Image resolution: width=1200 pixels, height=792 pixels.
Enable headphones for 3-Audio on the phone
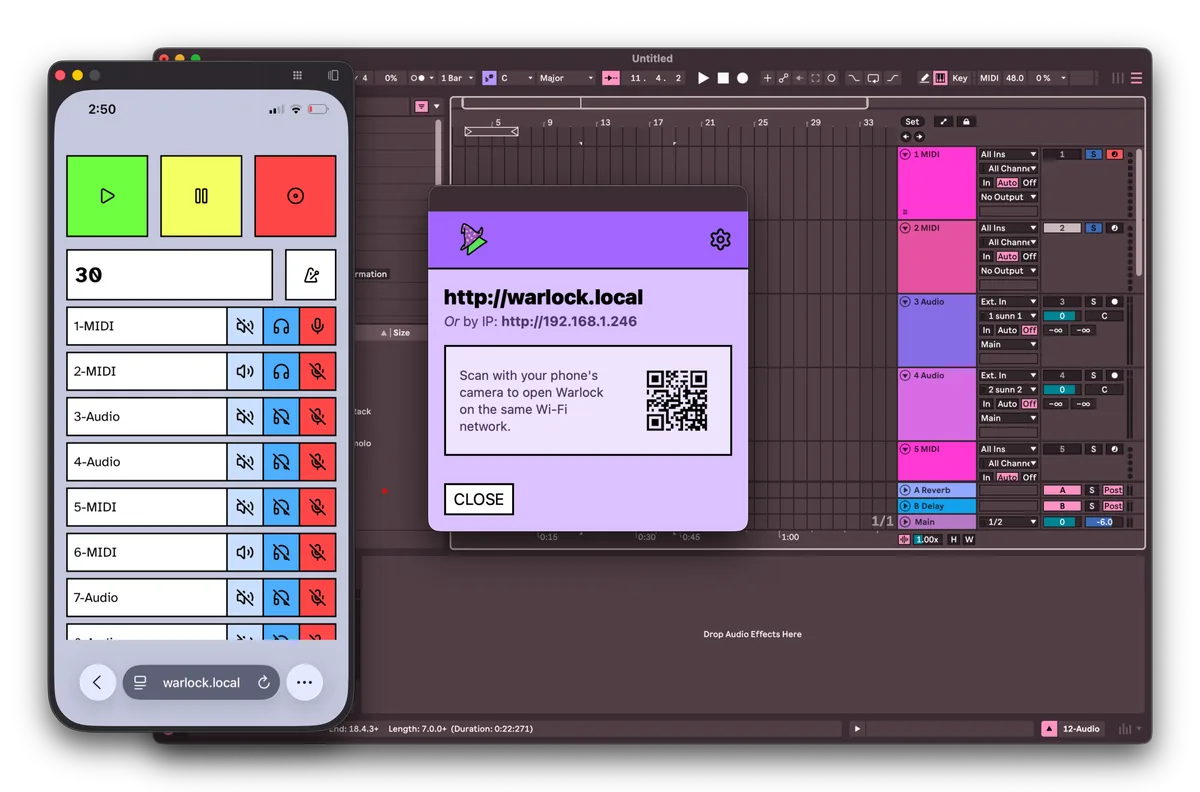[281, 416]
